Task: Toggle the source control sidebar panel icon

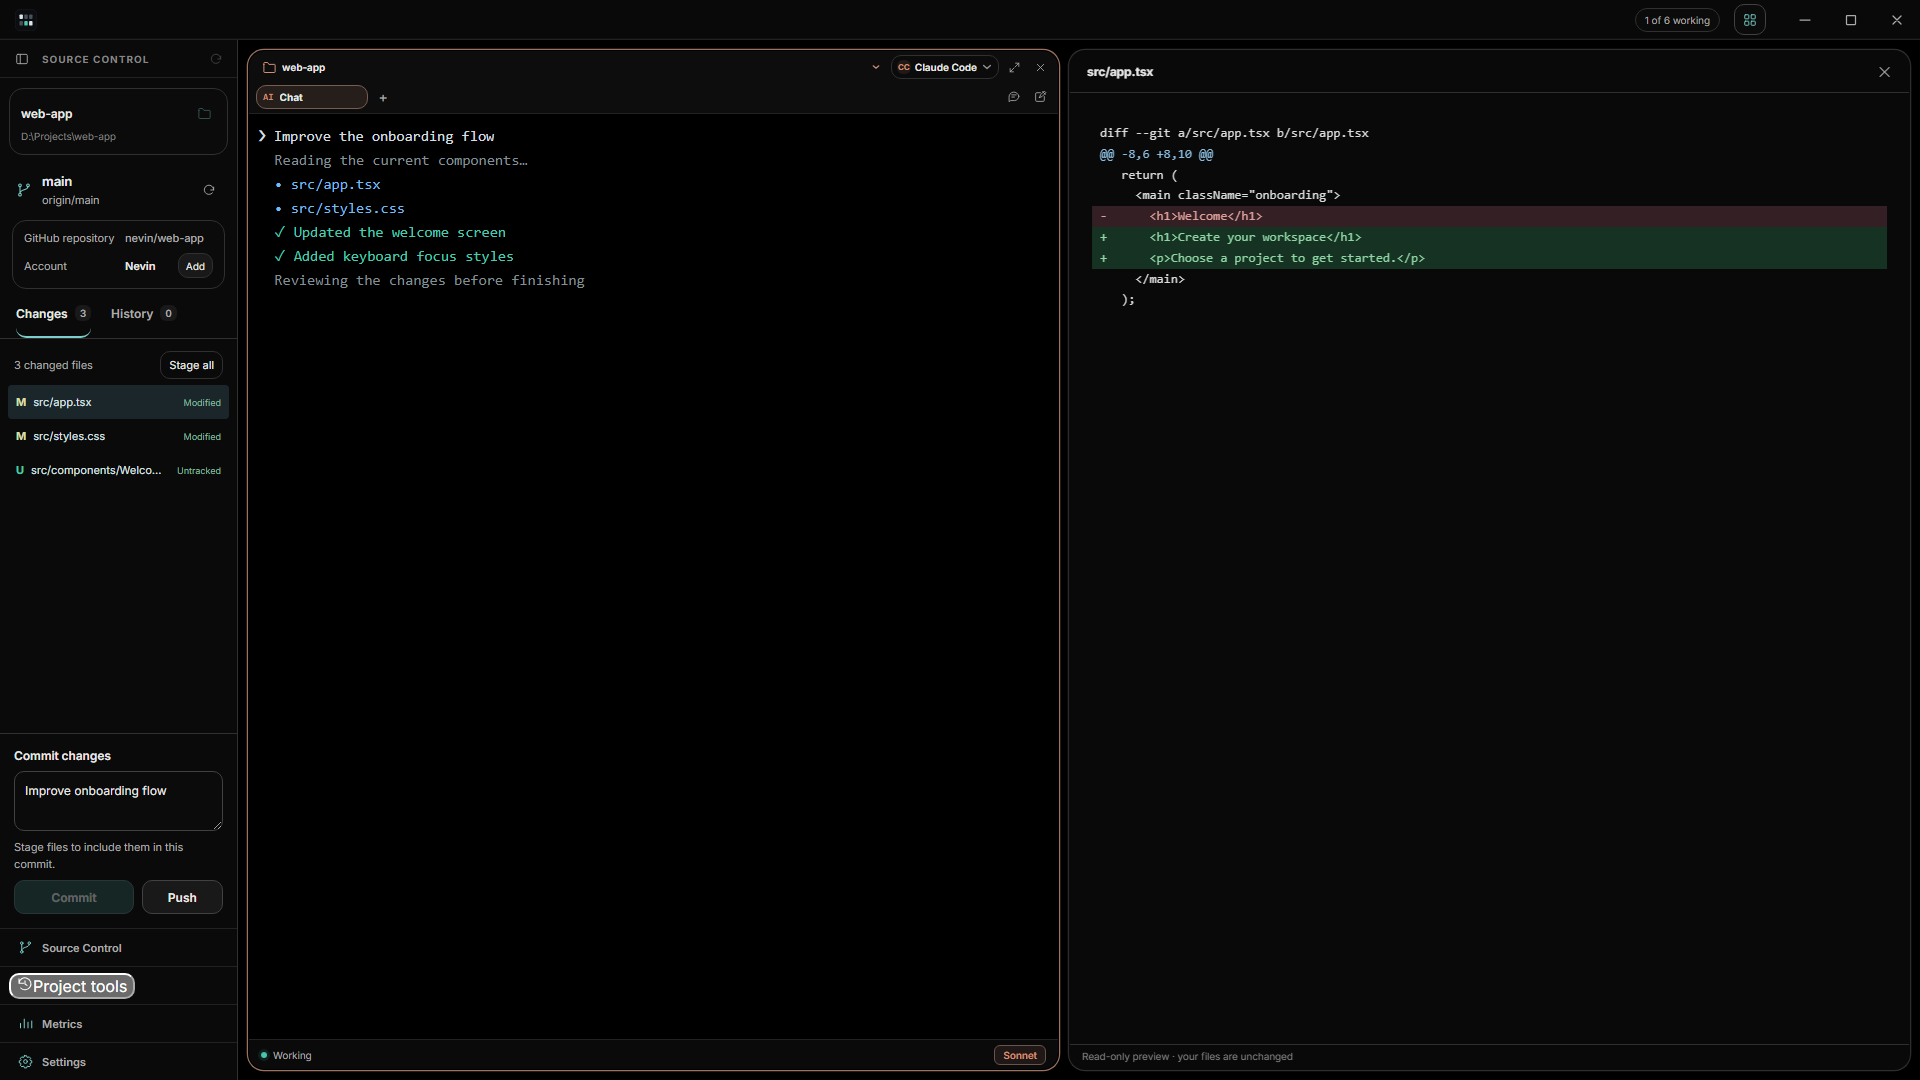Action: pos(22,59)
